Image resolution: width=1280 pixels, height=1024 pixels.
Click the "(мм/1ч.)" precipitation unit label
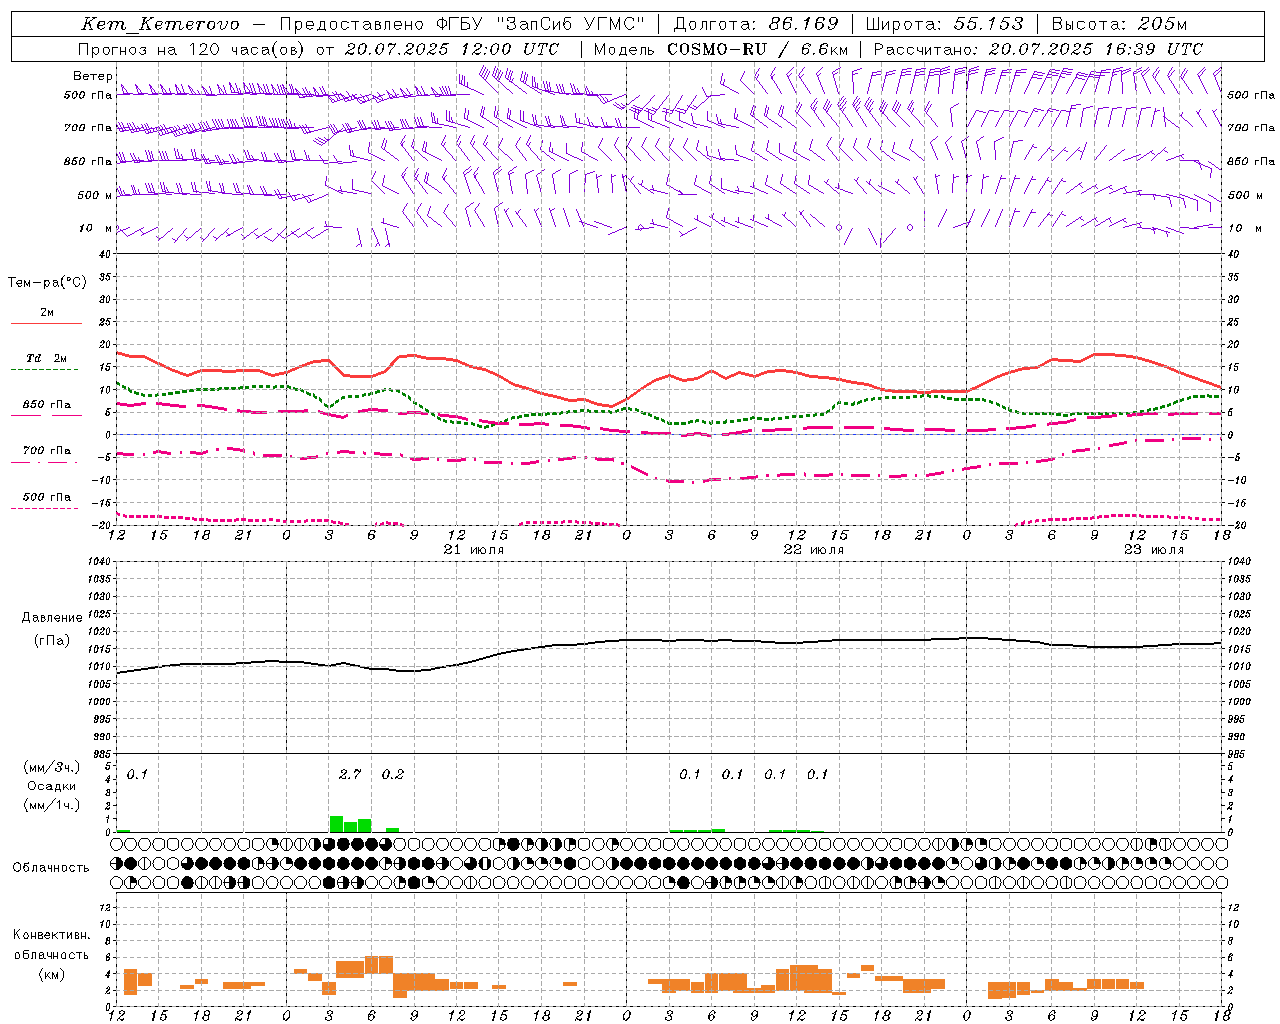tap(51, 805)
